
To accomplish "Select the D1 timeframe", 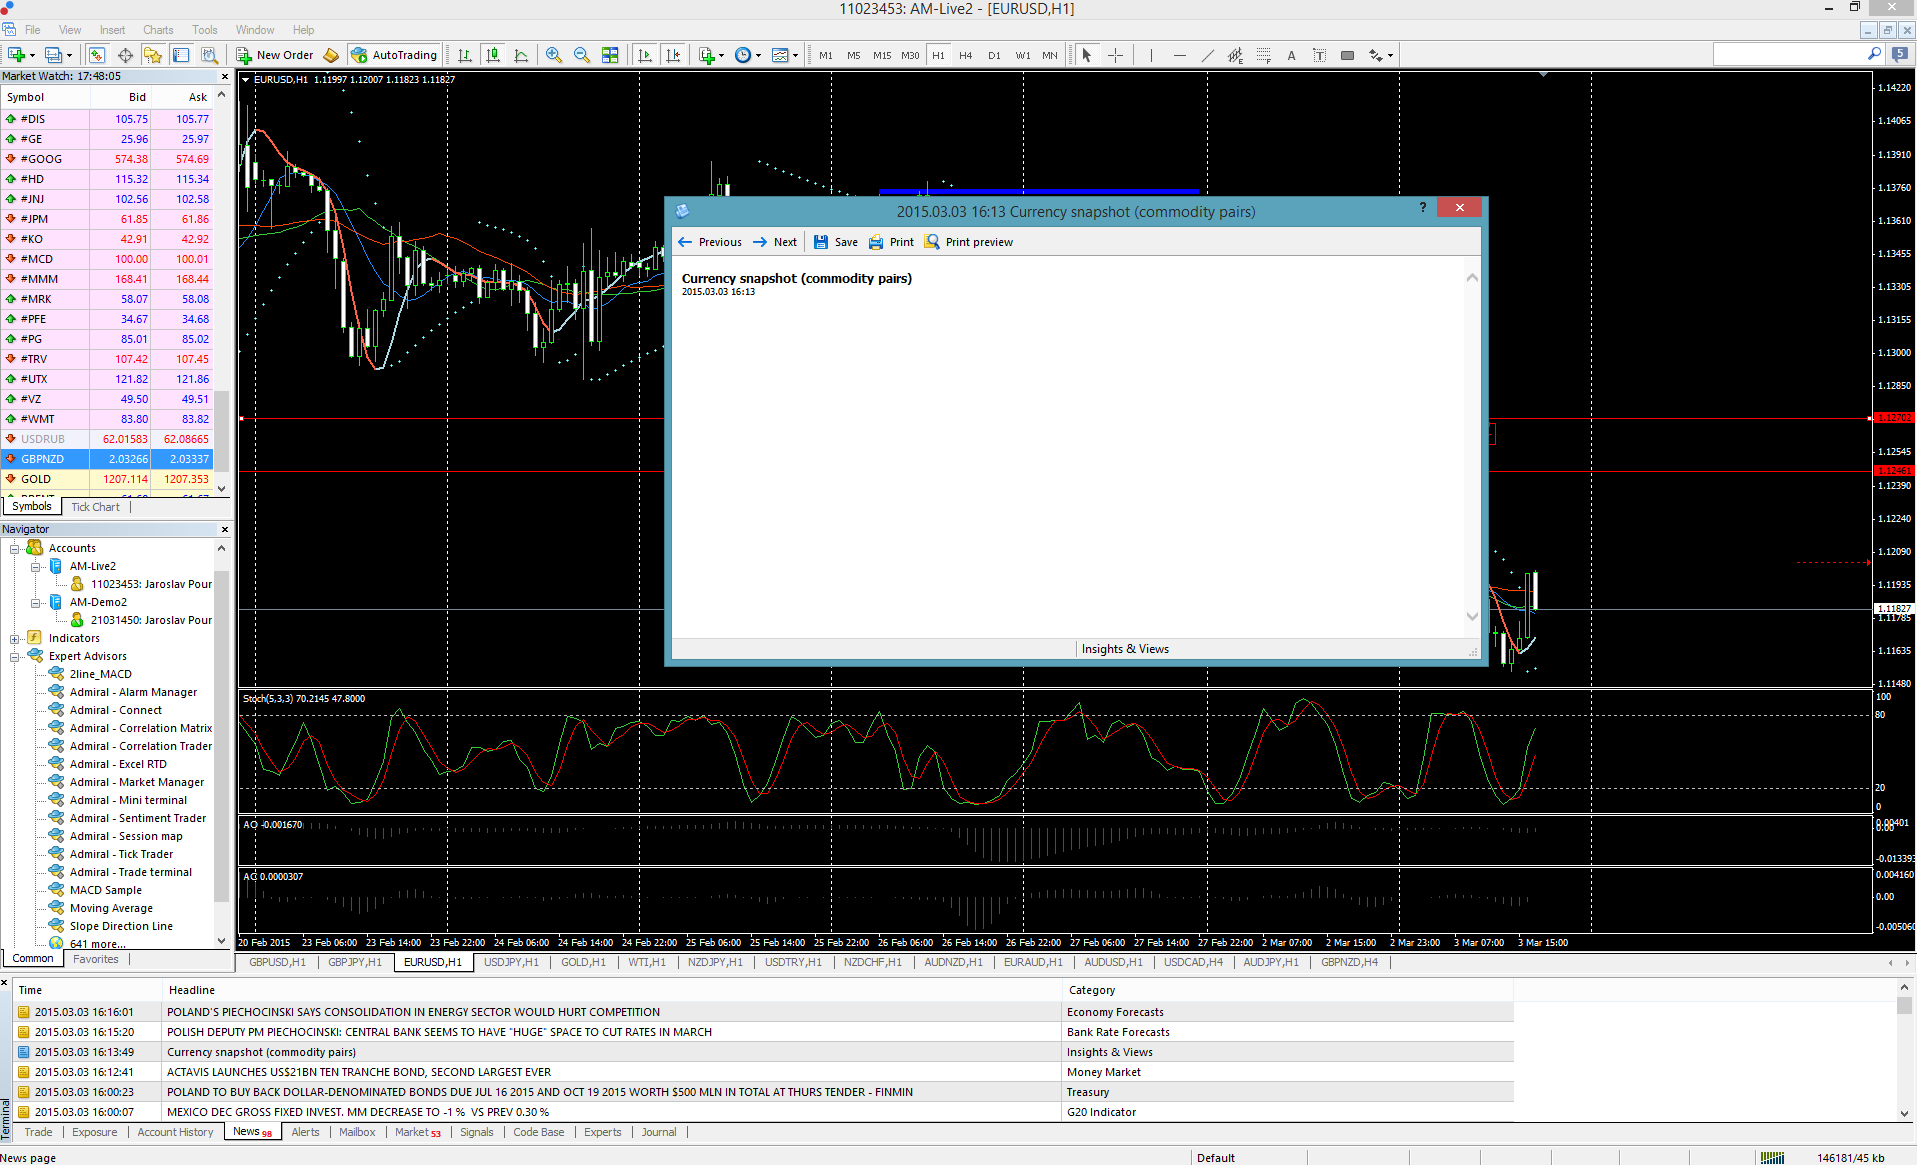I will (994, 55).
